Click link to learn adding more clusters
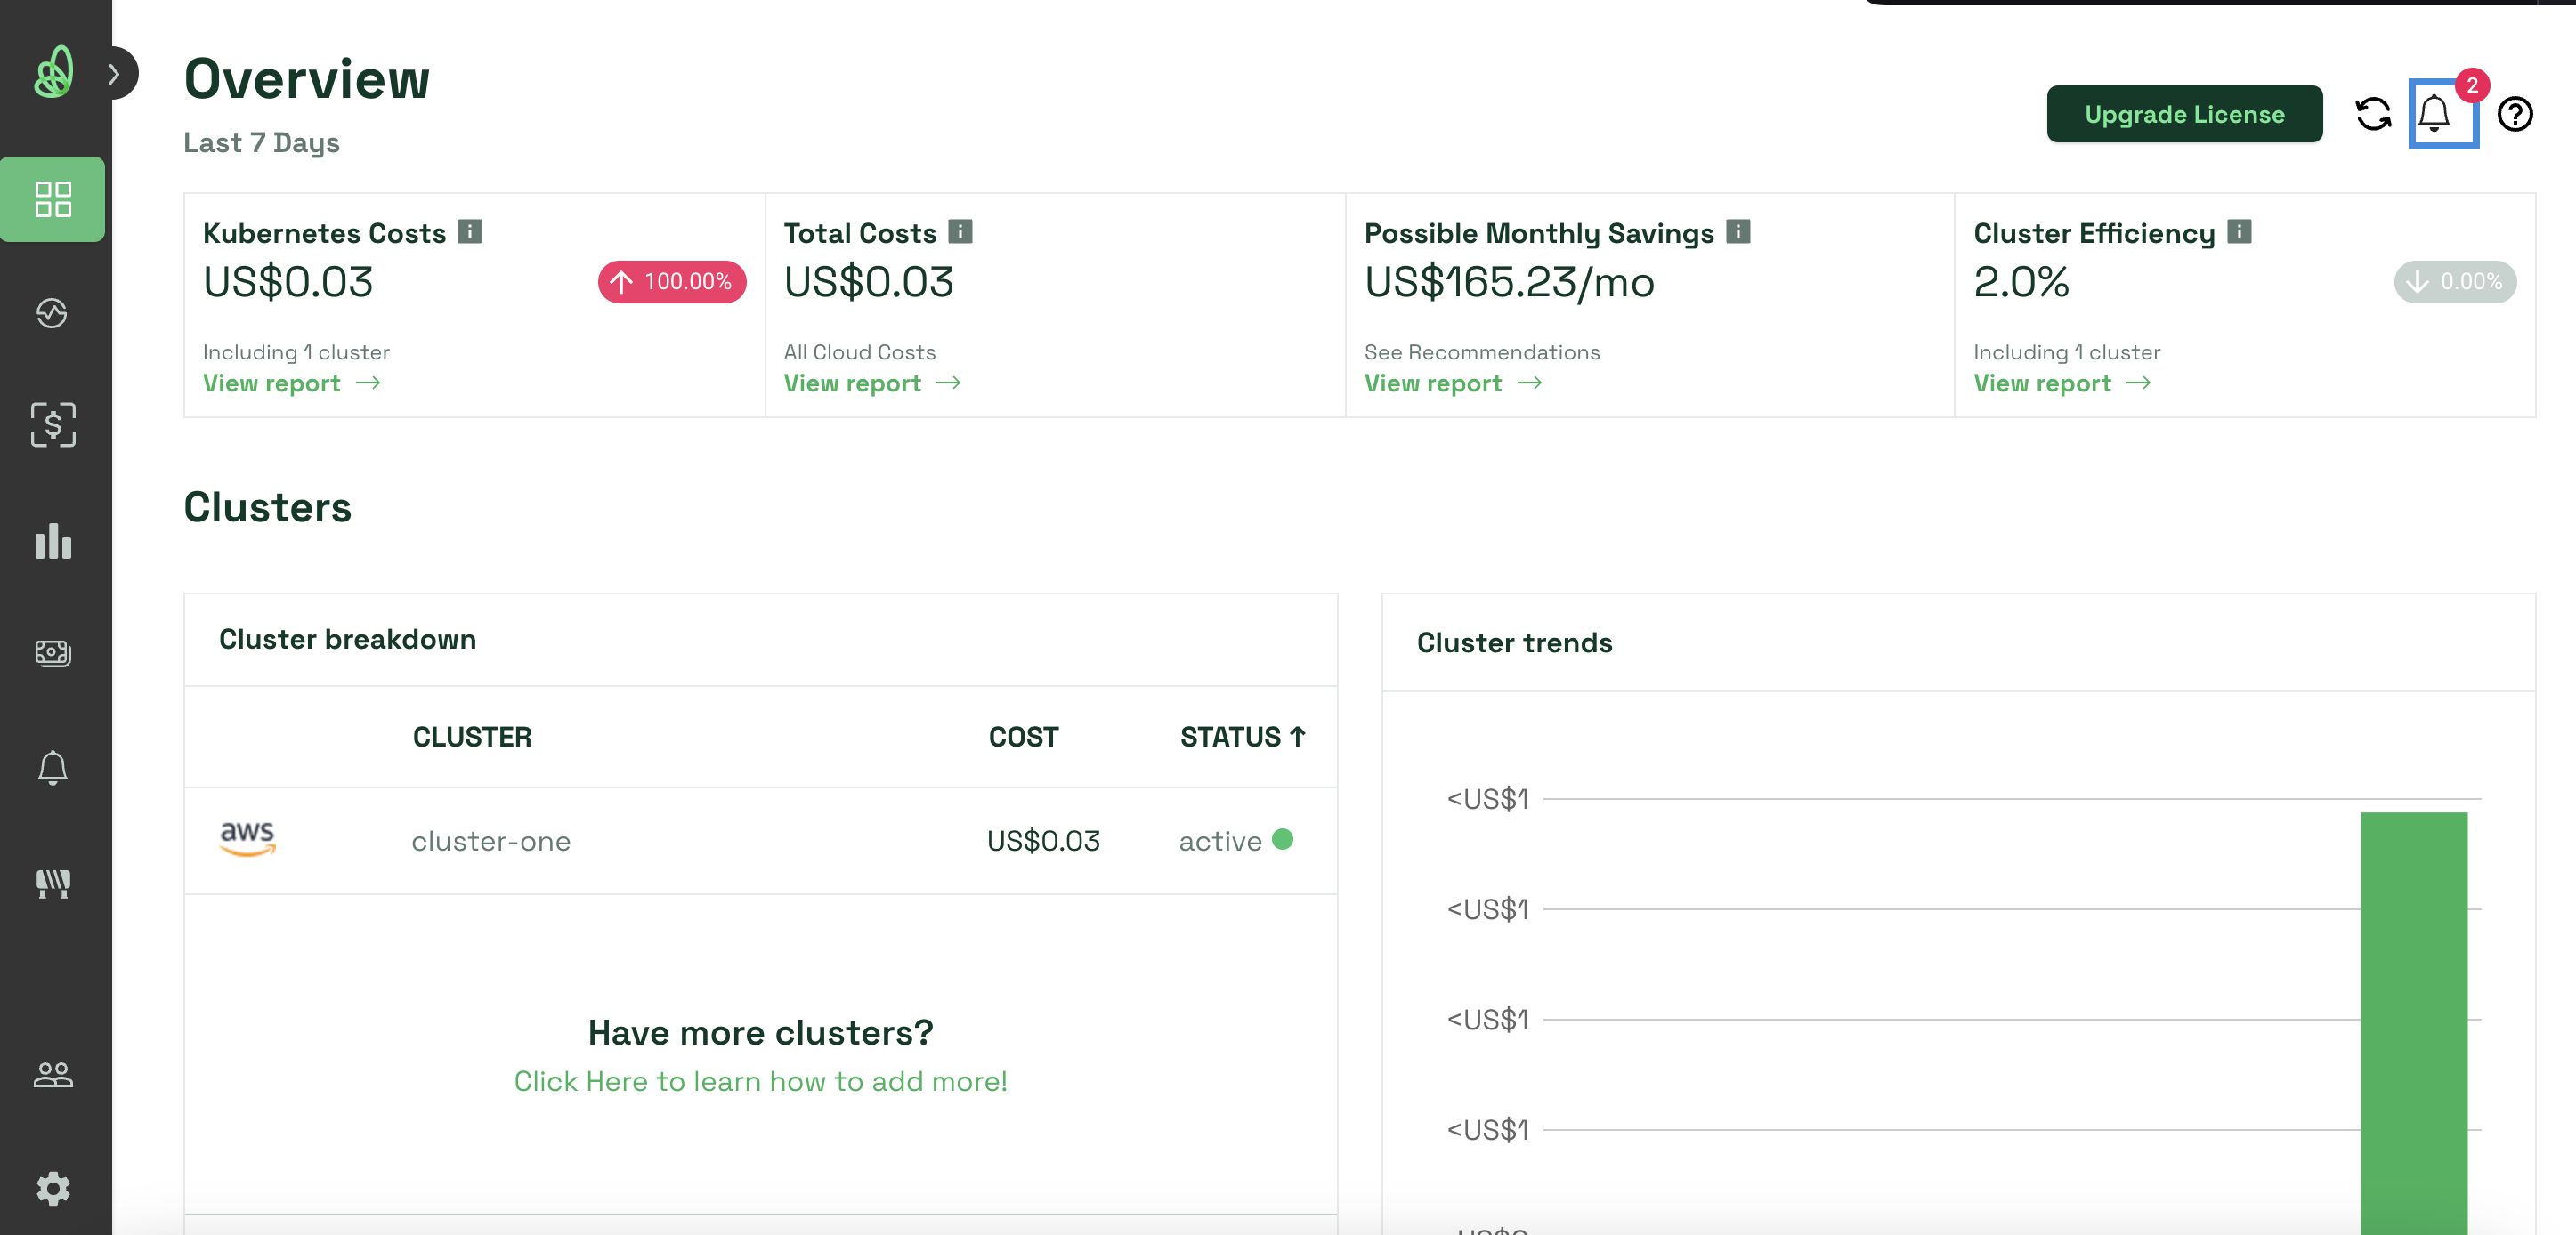This screenshot has width=2576, height=1235. pyautogui.click(x=760, y=1081)
